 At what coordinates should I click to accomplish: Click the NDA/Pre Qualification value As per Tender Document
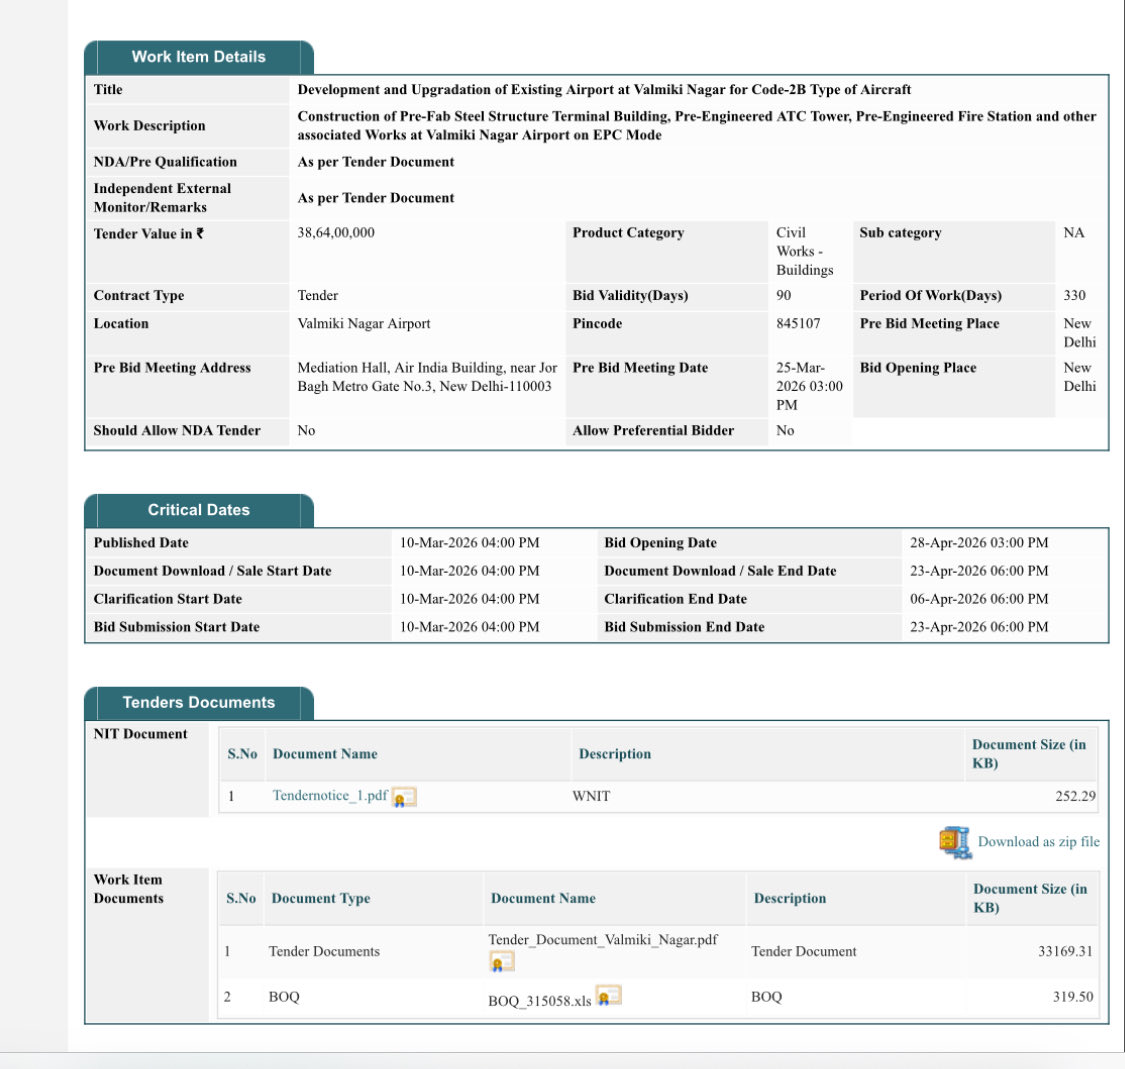(x=376, y=162)
